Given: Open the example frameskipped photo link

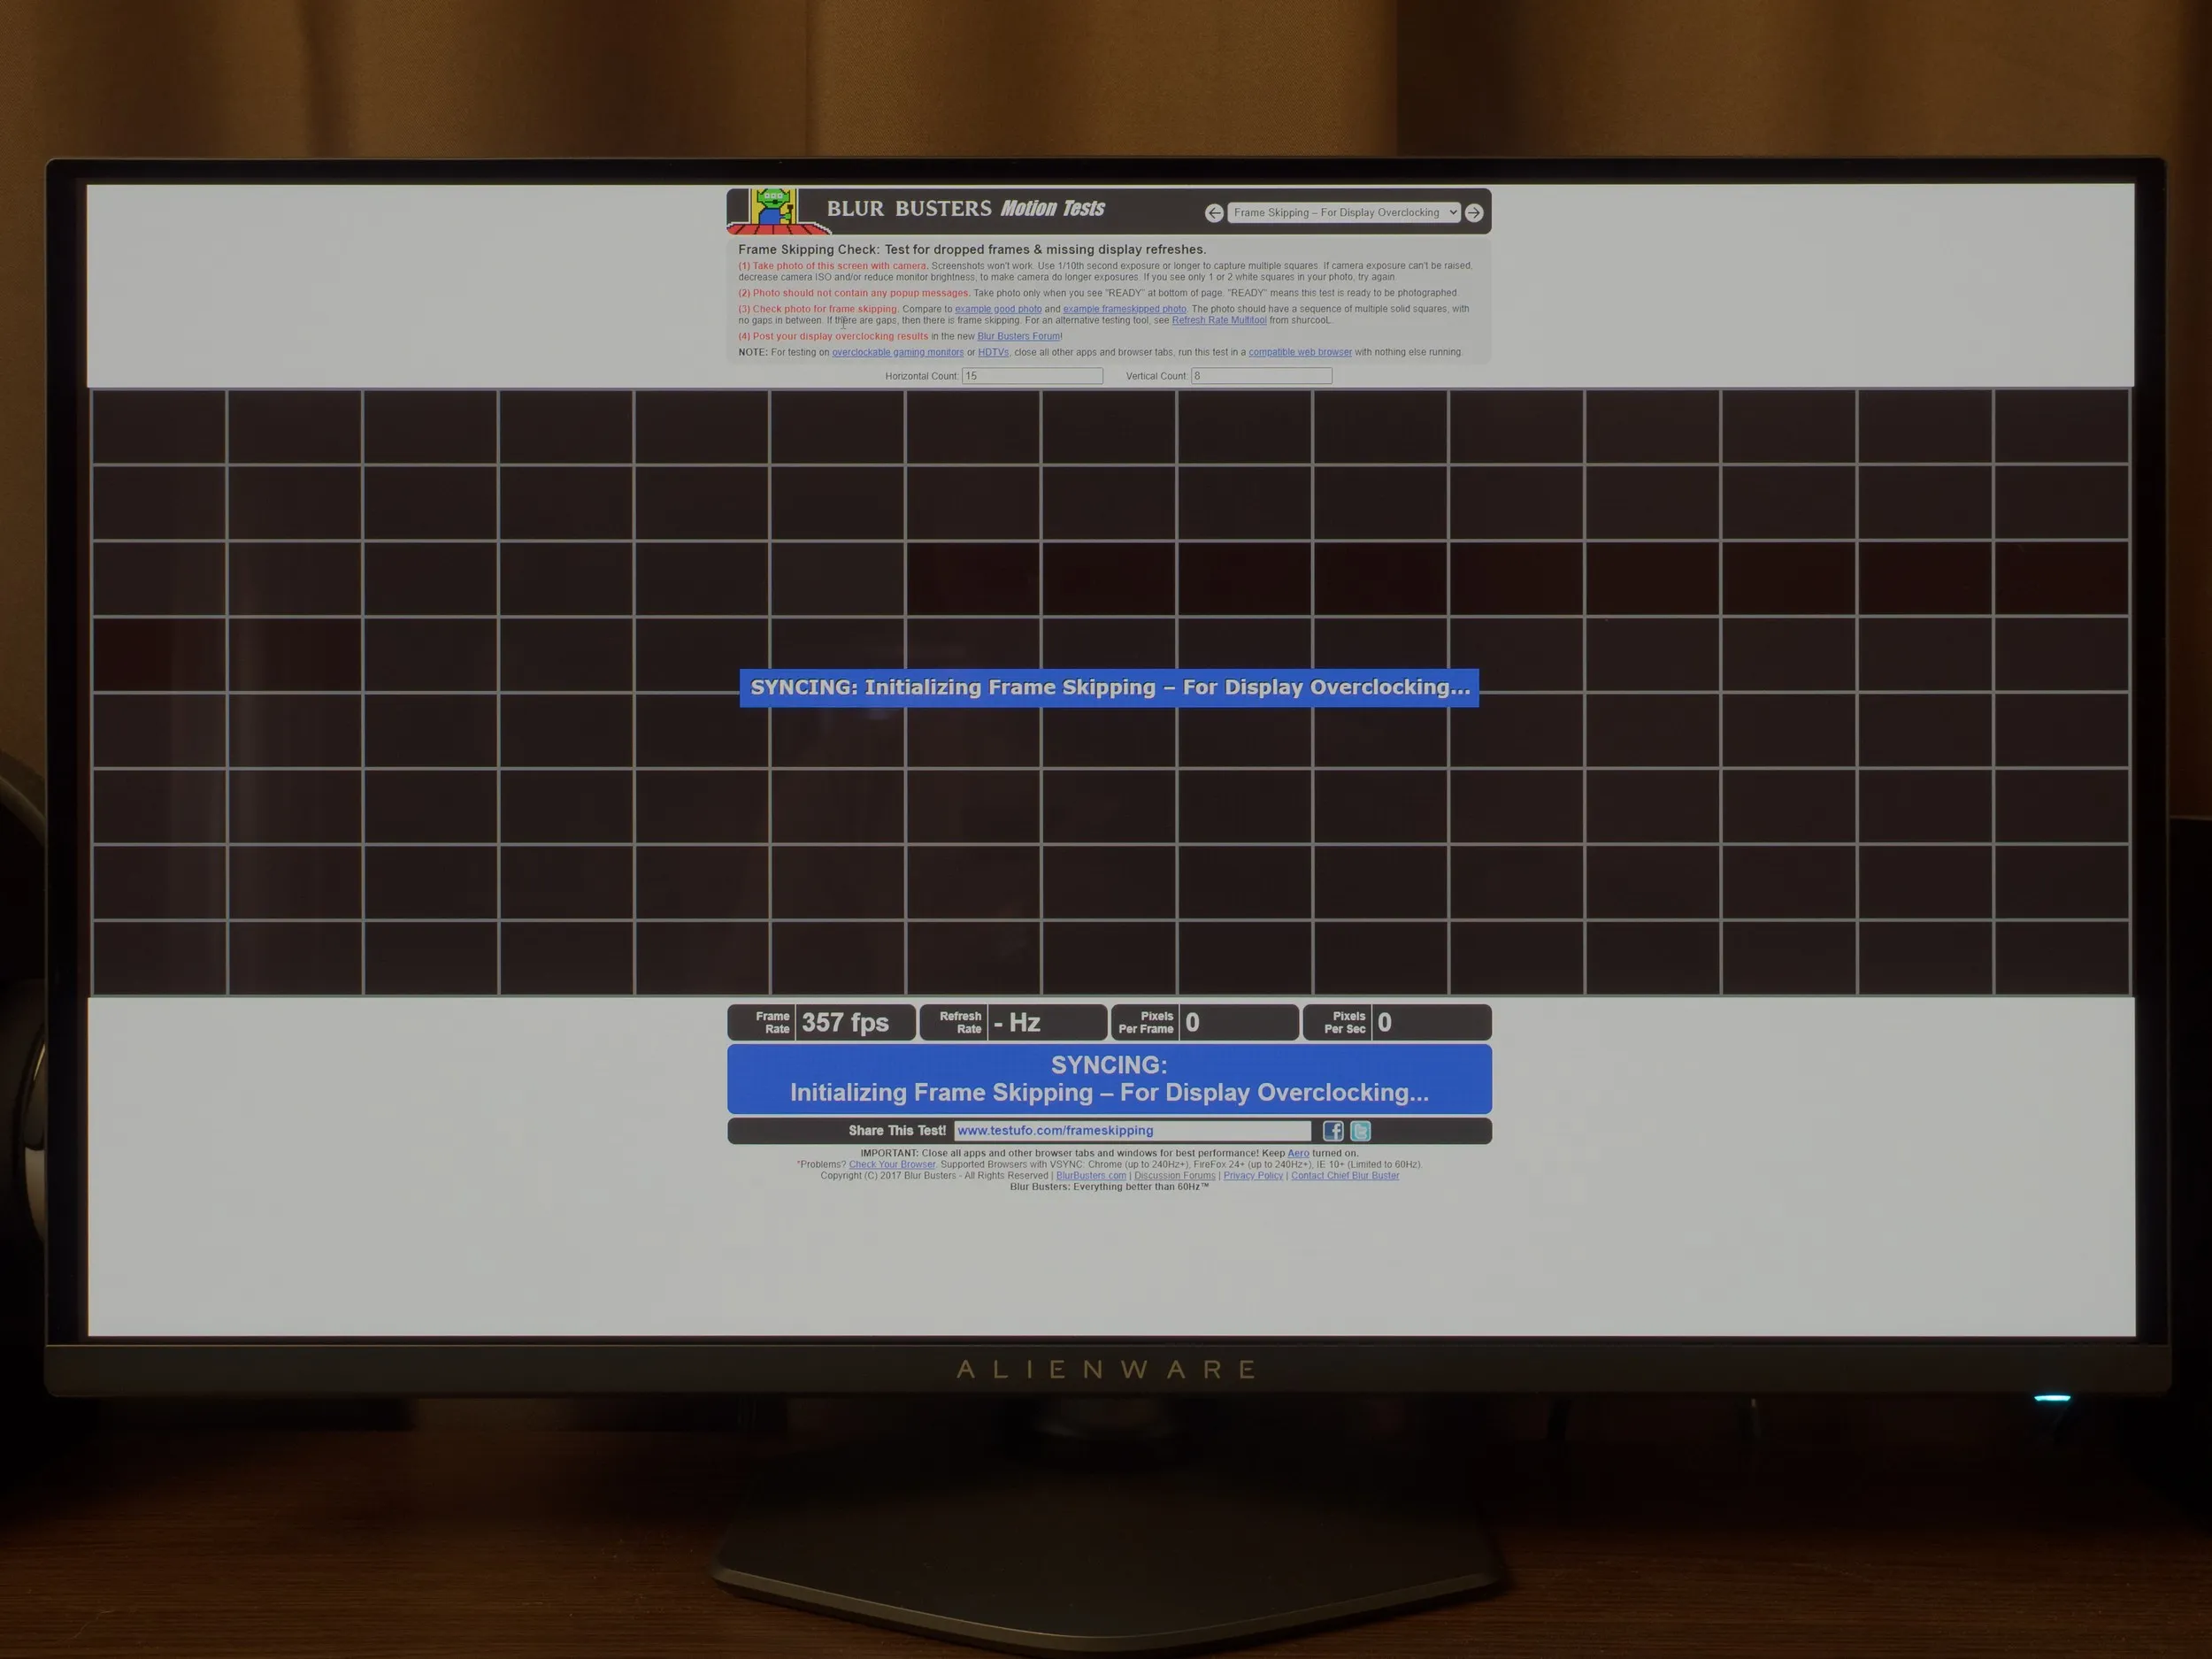Looking at the screenshot, I should (1124, 309).
